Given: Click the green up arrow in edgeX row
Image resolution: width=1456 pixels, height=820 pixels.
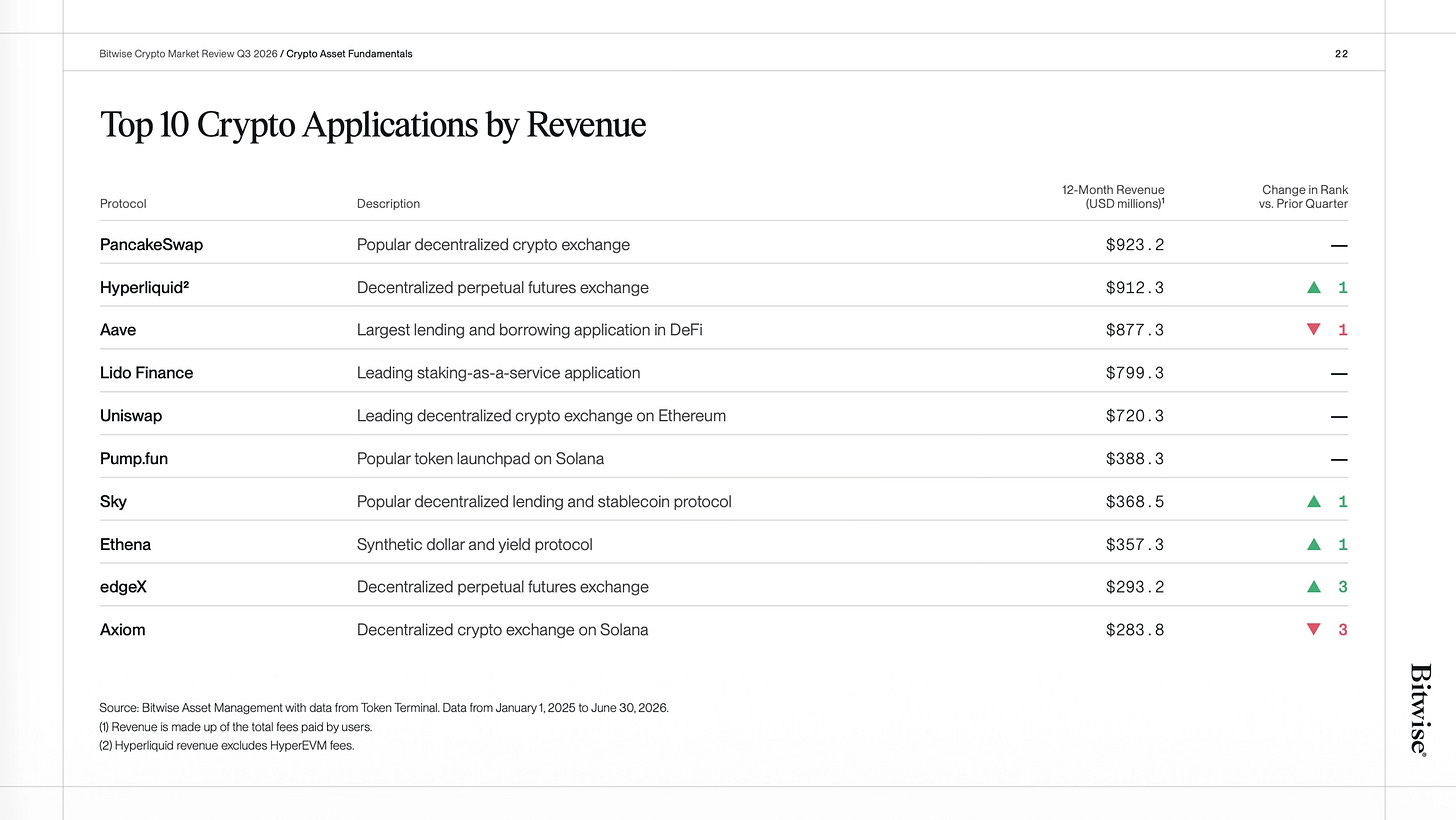Looking at the screenshot, I should pos(1314,587).
